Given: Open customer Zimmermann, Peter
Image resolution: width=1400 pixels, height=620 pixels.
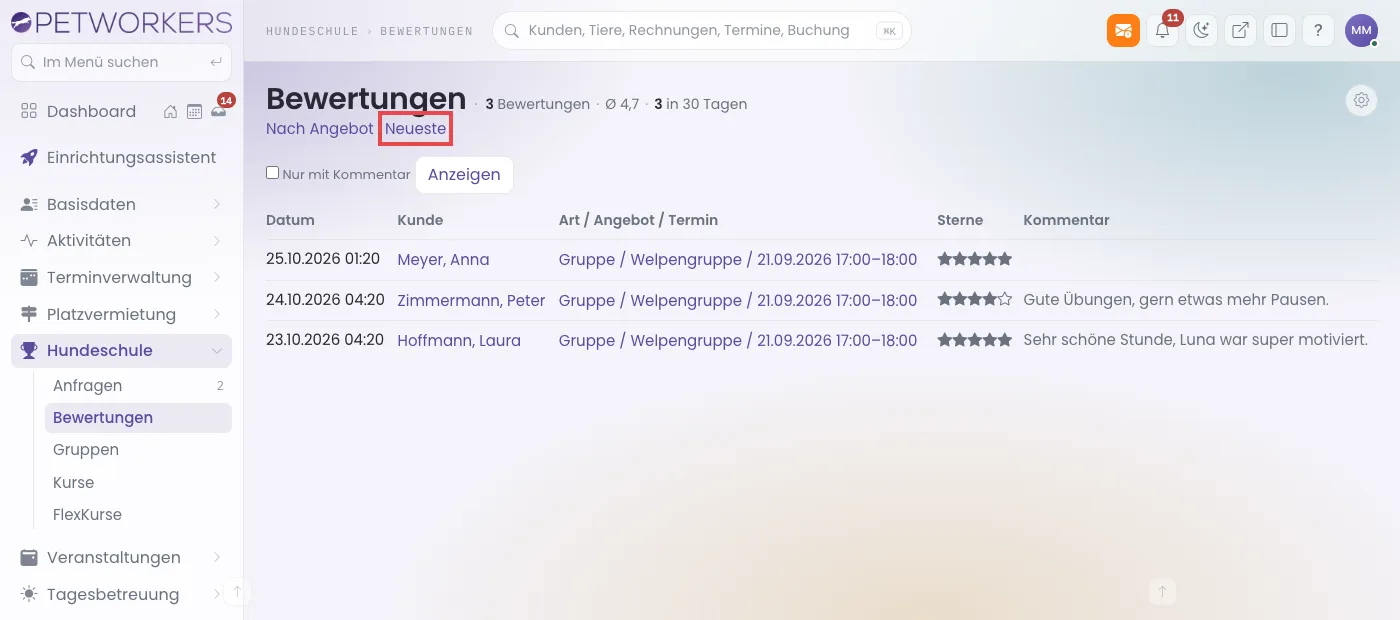Looking at the screenshot, I should click(471, 300).
